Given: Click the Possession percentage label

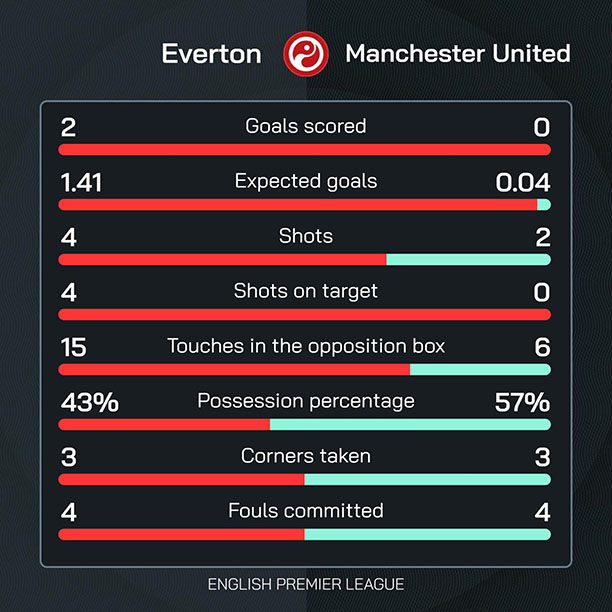Looking at the screenshot, I should tap(305, 401).
